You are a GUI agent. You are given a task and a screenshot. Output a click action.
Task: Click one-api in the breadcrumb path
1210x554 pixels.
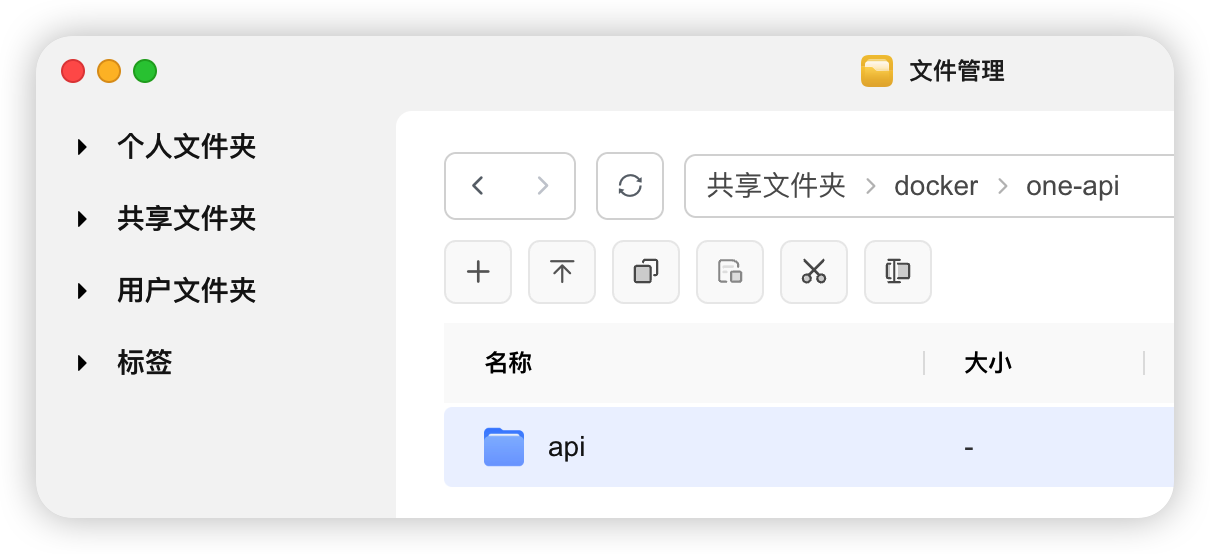(x=1072, y=186)
